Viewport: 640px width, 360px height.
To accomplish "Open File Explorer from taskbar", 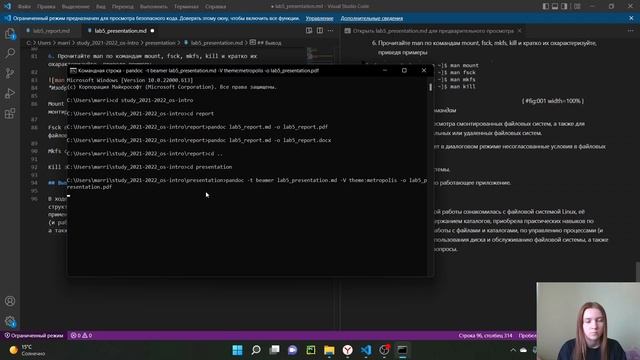I will coord(329,350).
